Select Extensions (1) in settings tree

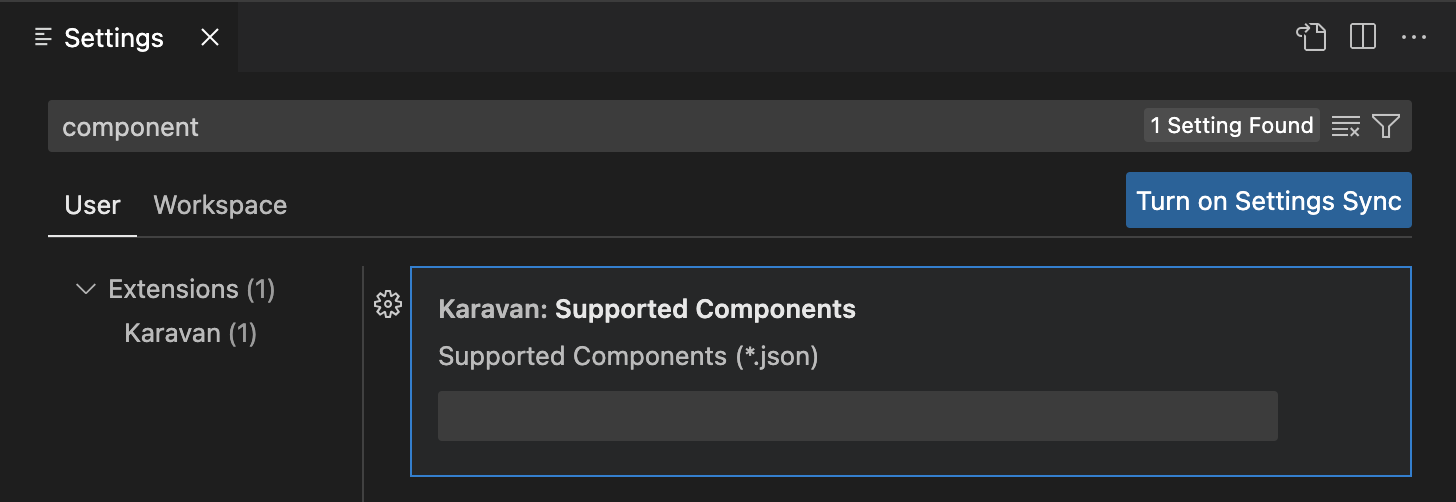click(191, 290)
